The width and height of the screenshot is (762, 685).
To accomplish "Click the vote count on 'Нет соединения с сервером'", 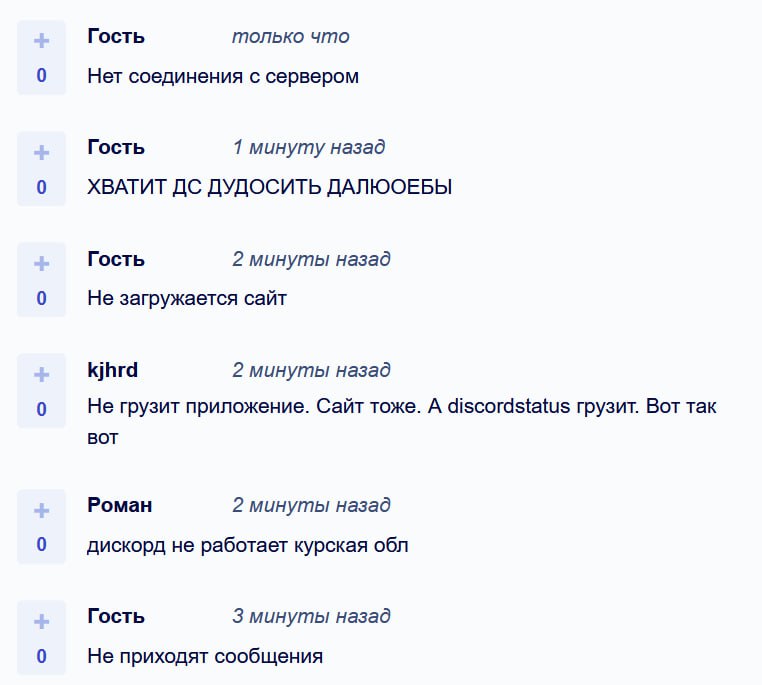I will 41,76.
